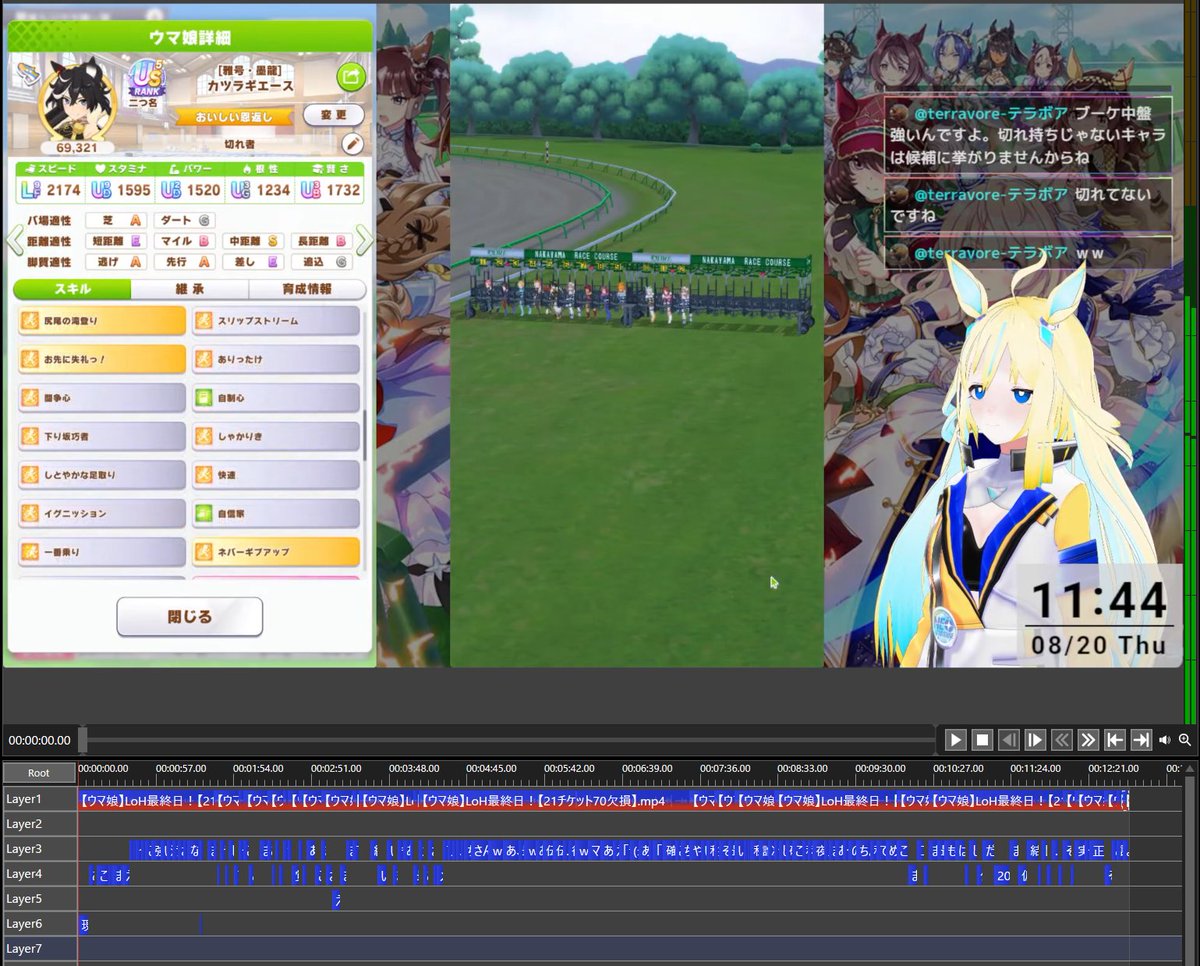Select the '20' clip on Layer4
The image size is (1200, 966).
(x=1003, y=875)
